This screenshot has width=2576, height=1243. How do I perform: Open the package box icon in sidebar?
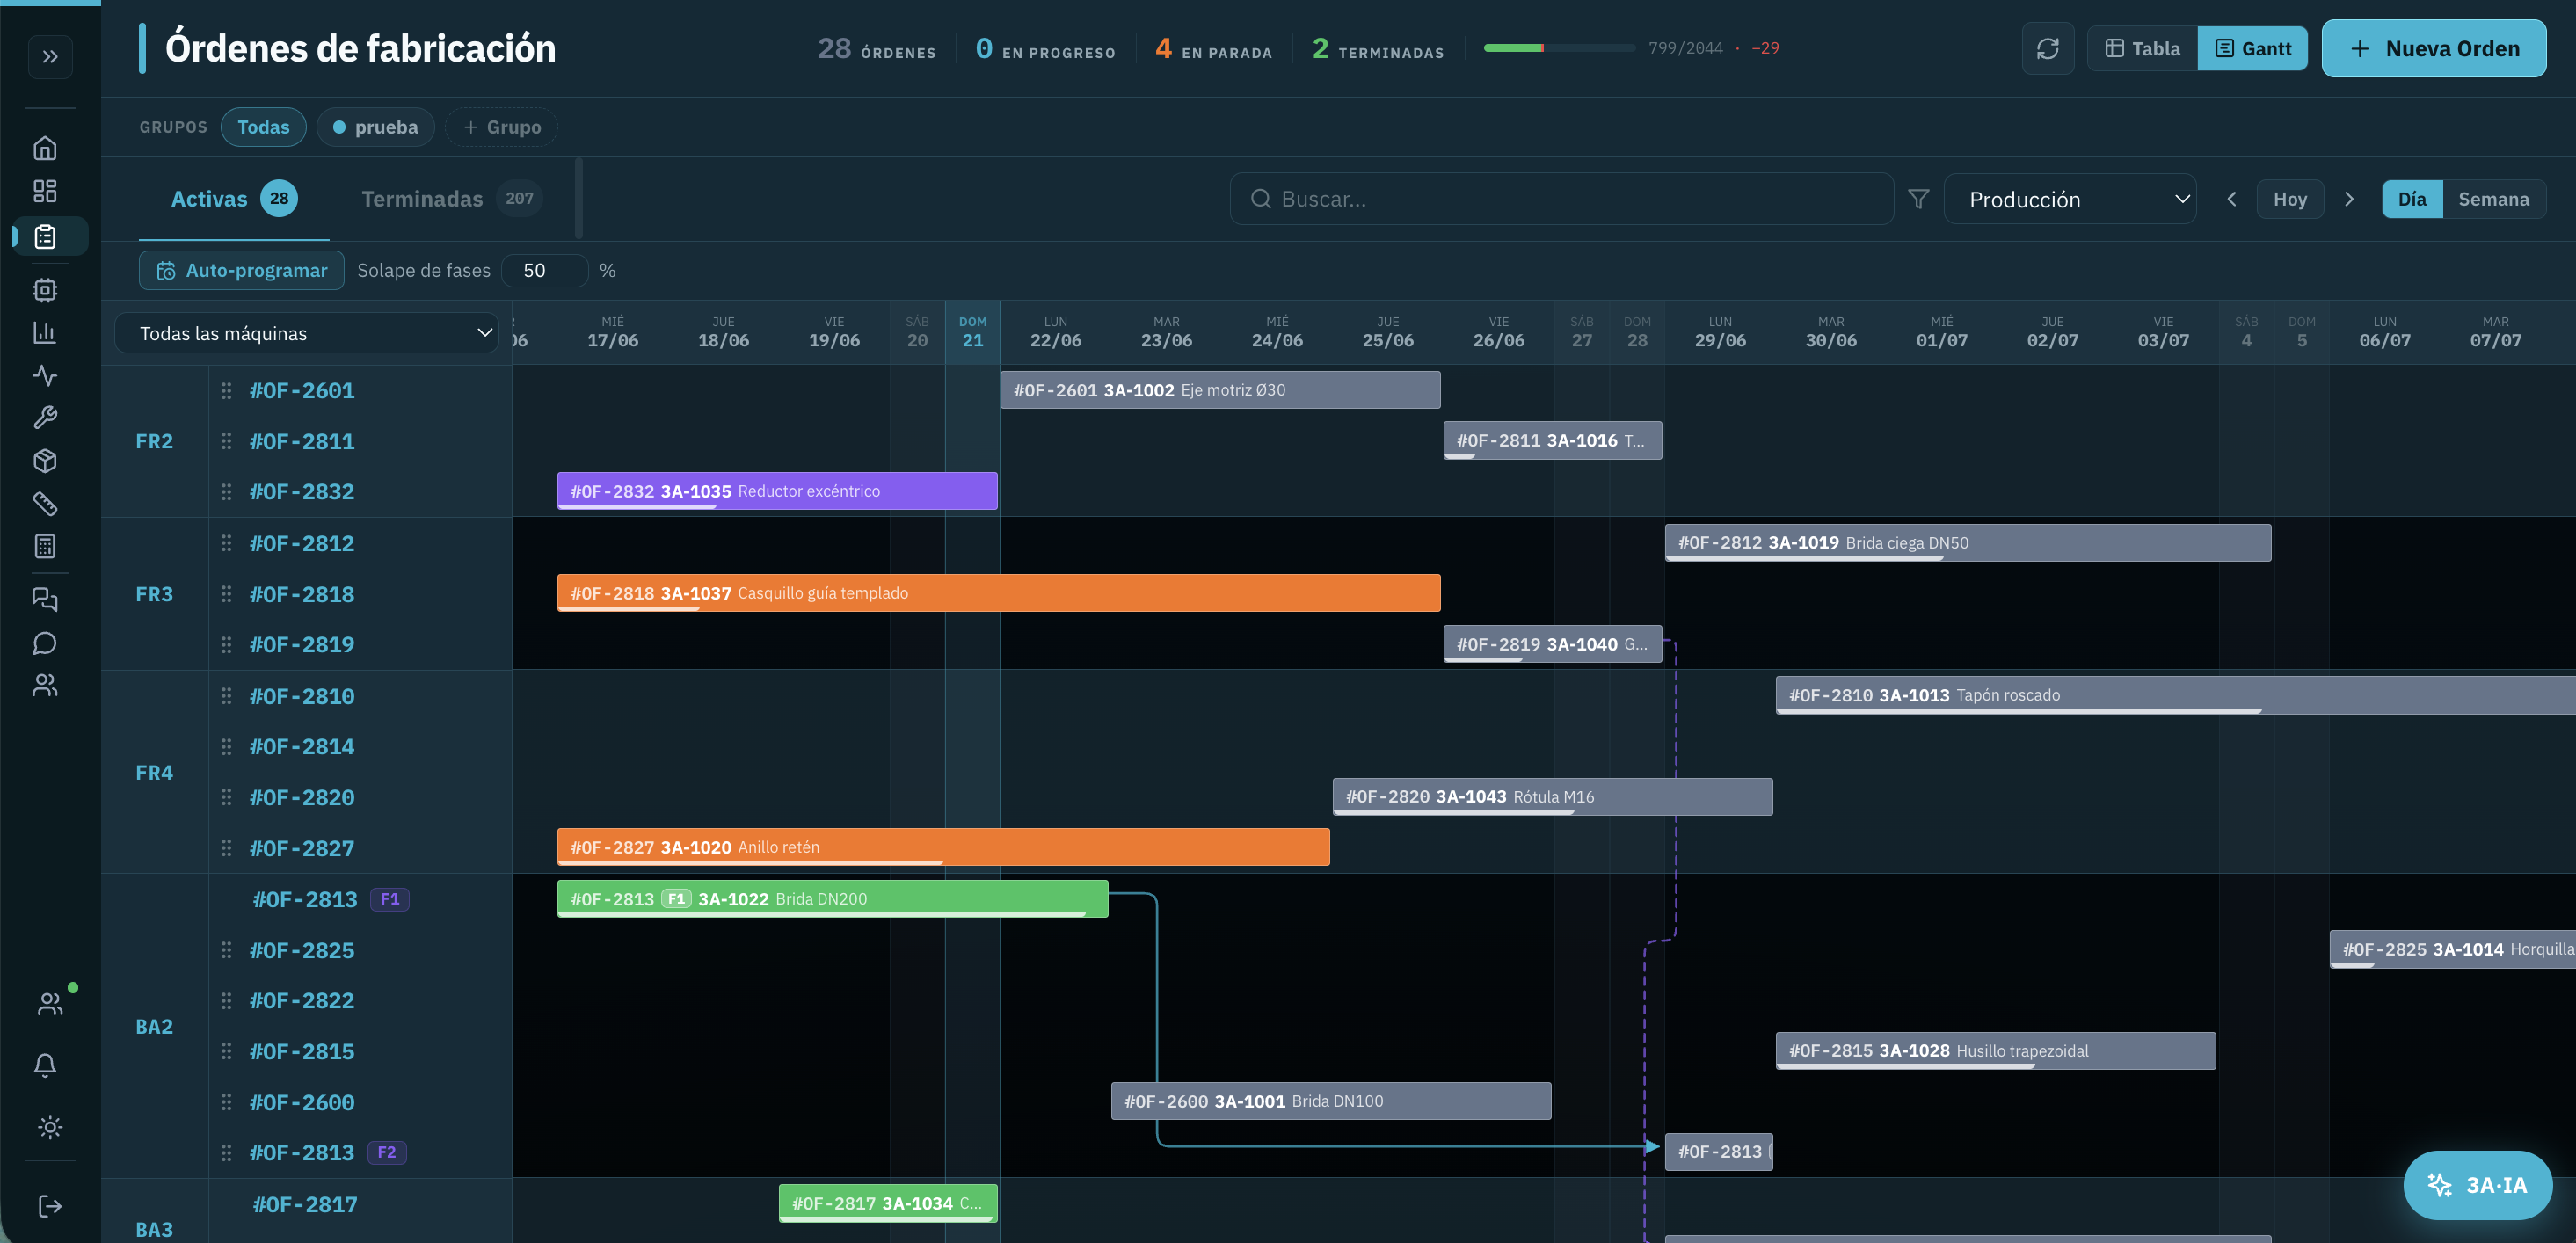click(45, 460)
